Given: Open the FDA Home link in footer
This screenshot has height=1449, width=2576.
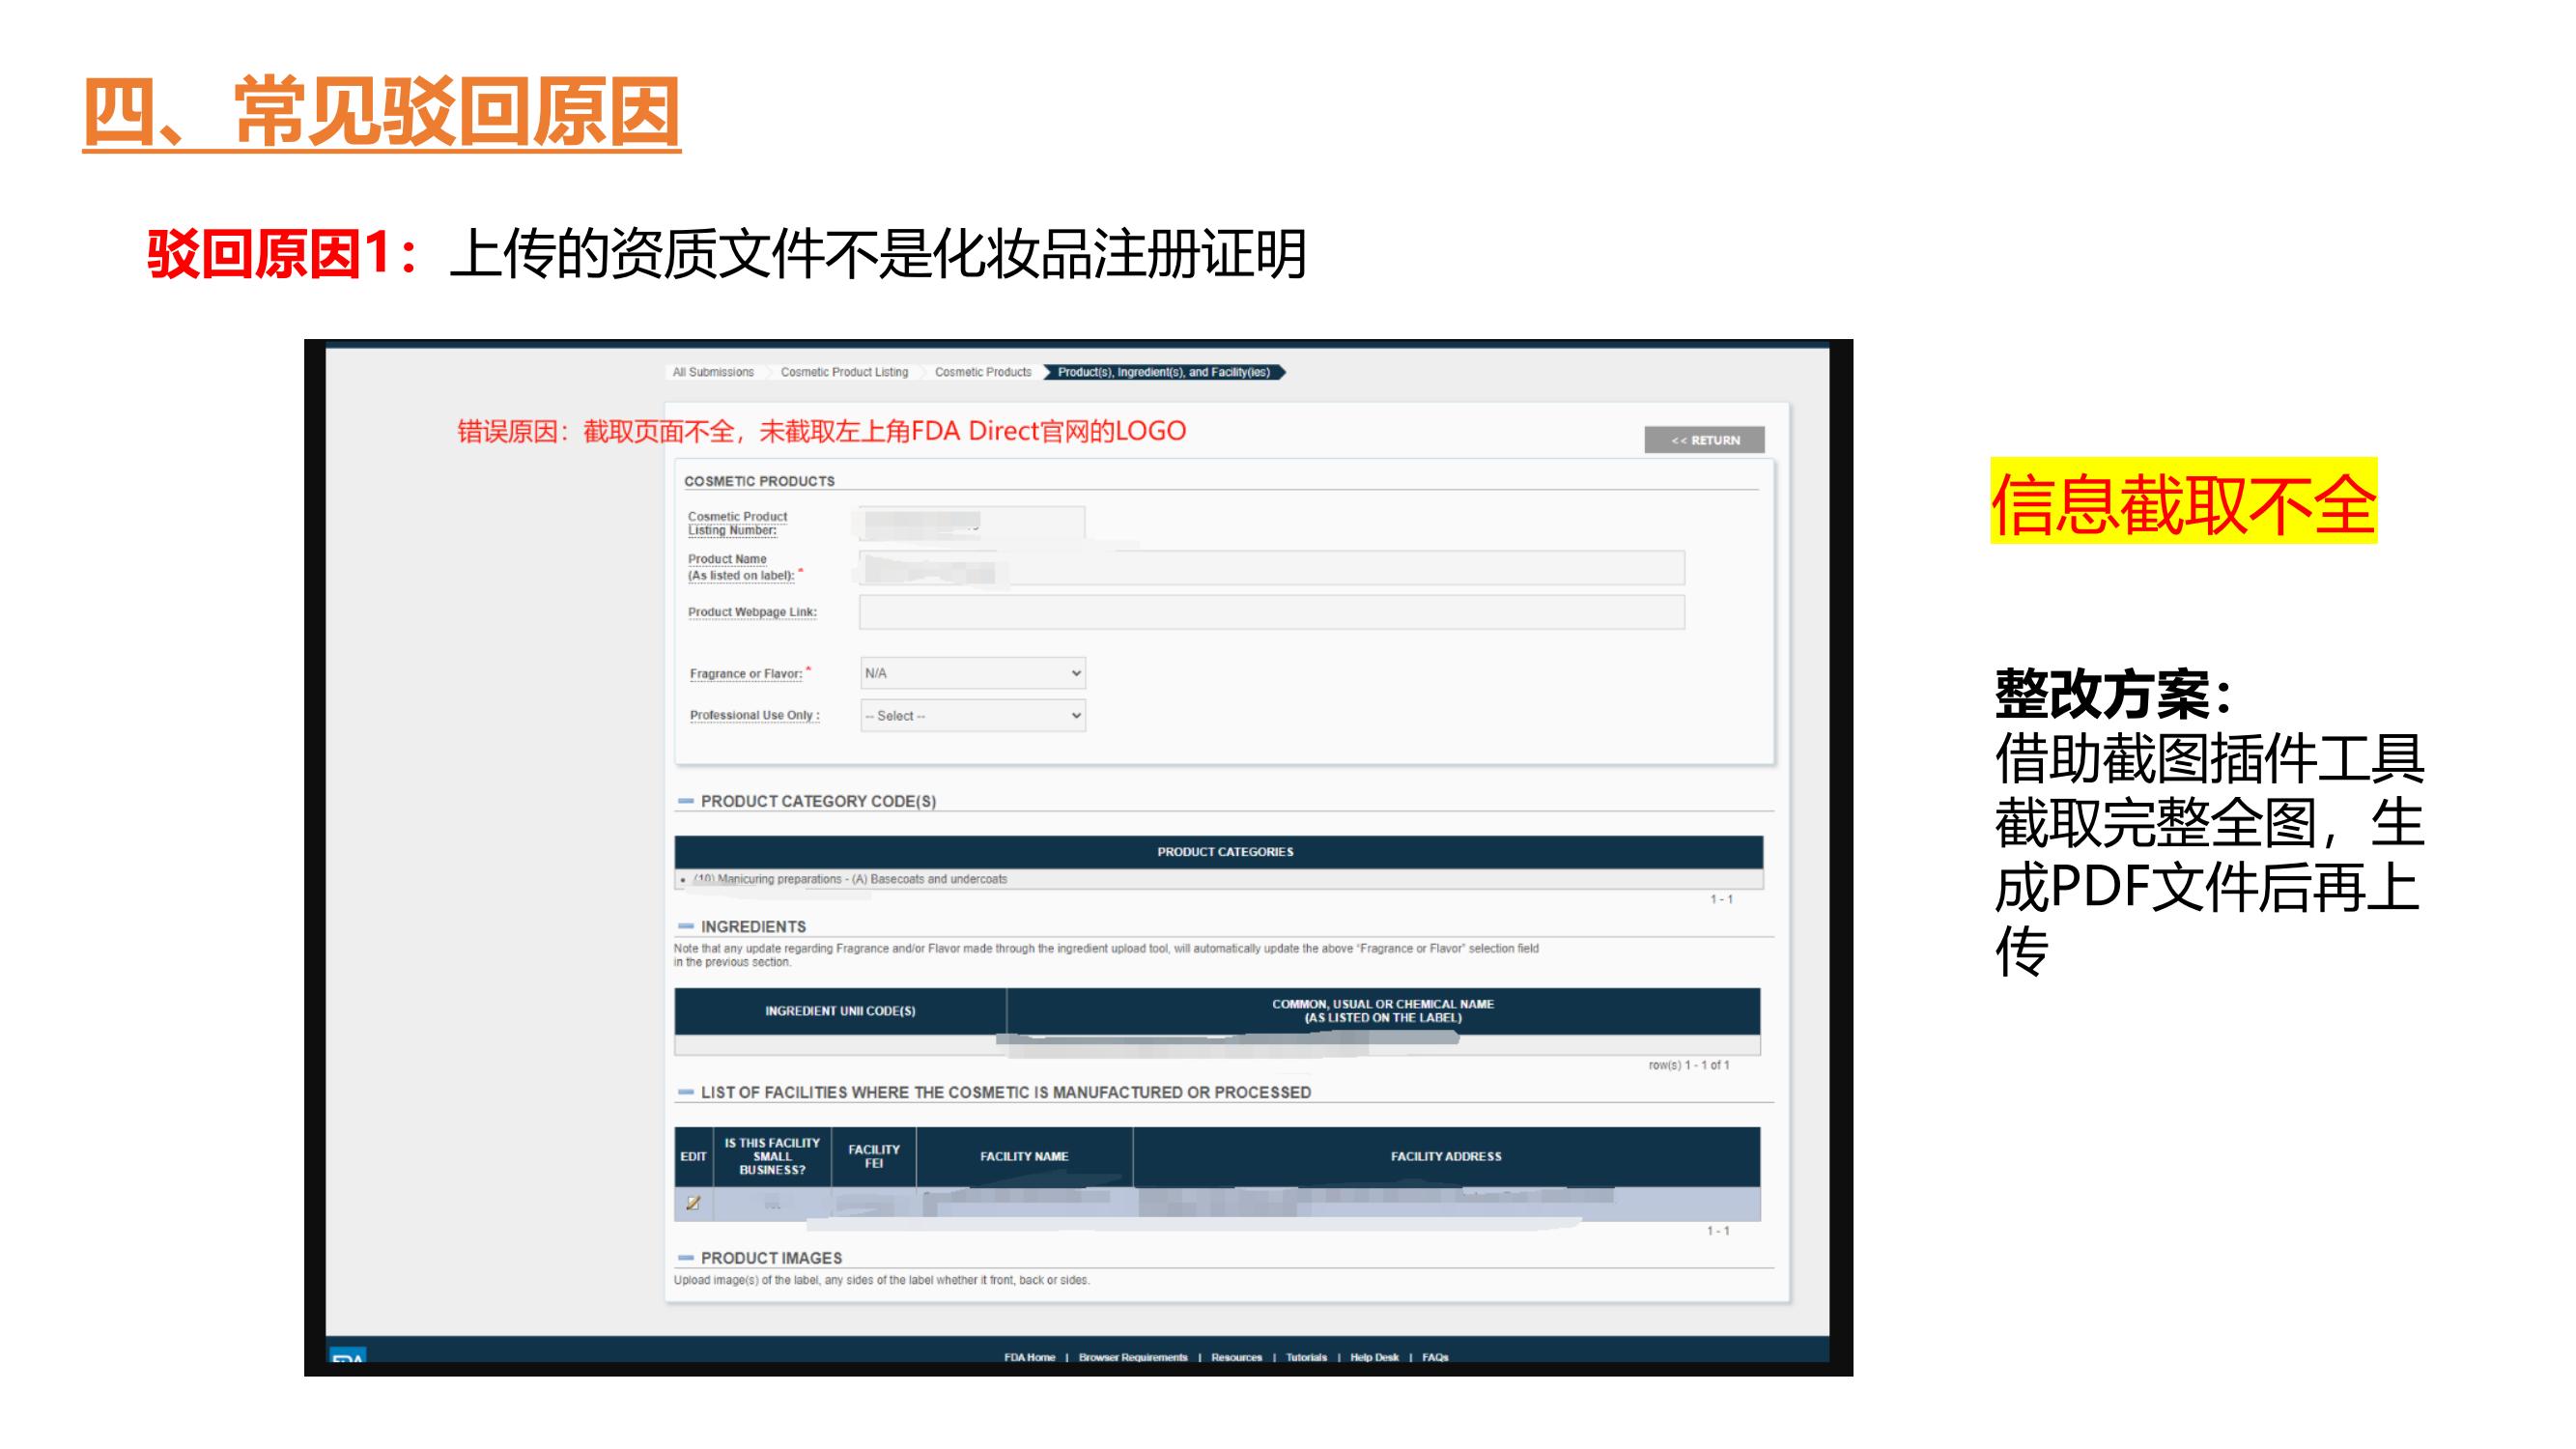Looking at the screenshot, I should pos(1028,1357).
